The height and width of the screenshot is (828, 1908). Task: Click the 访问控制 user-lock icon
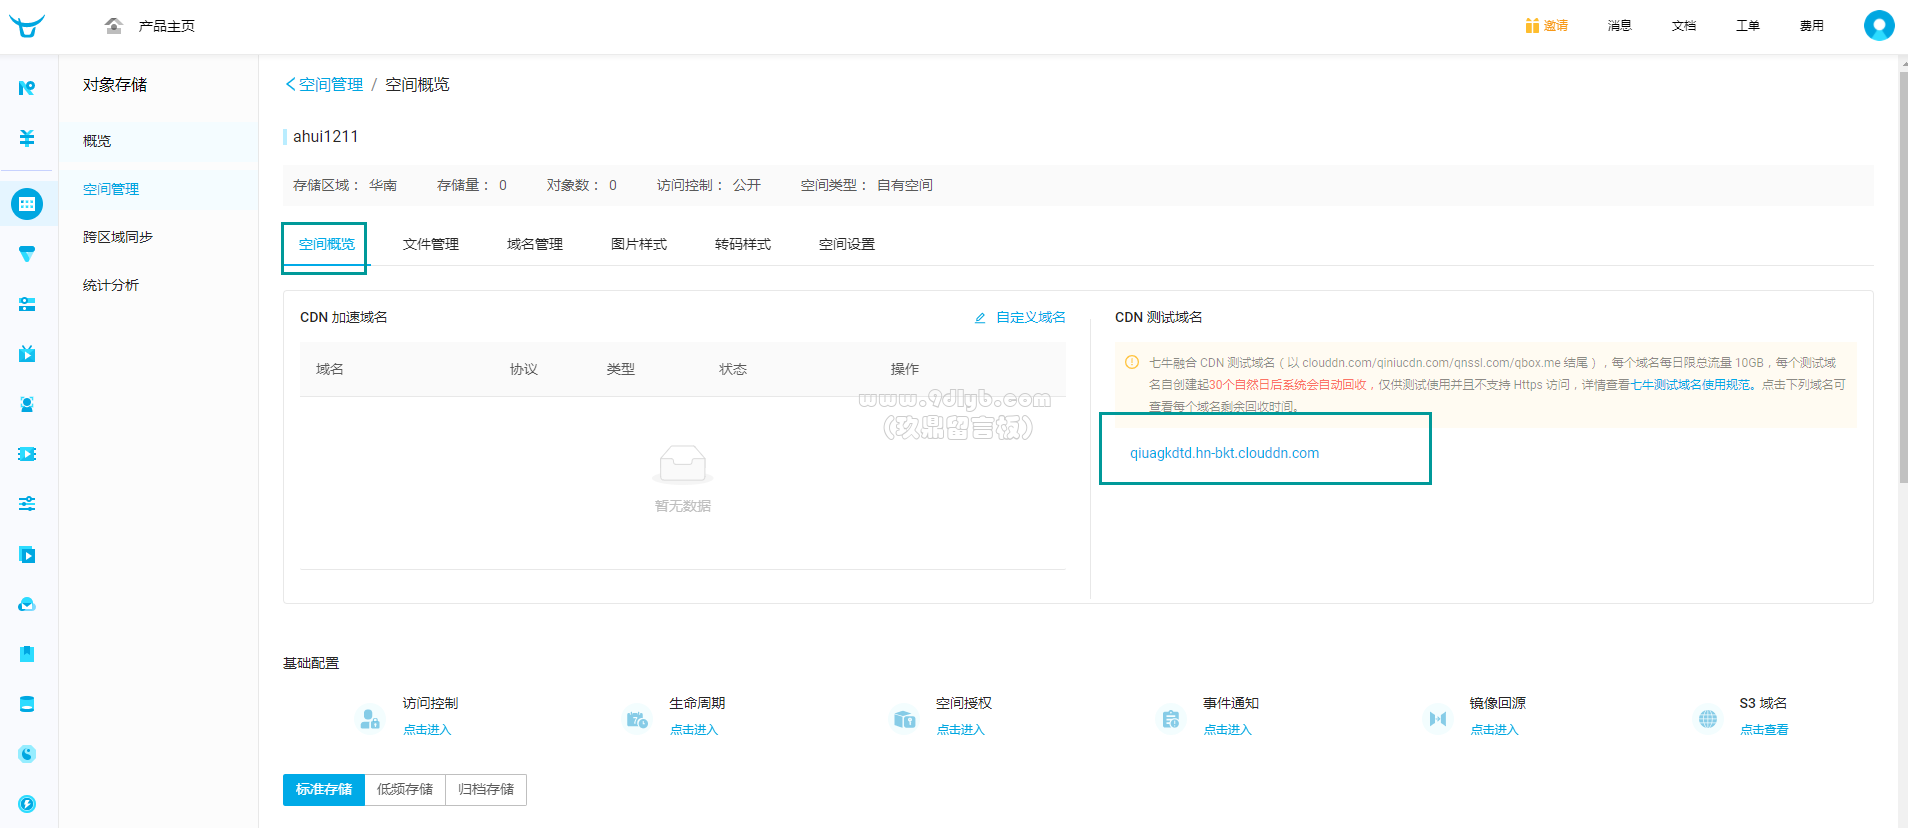click(x=370, y=719)
